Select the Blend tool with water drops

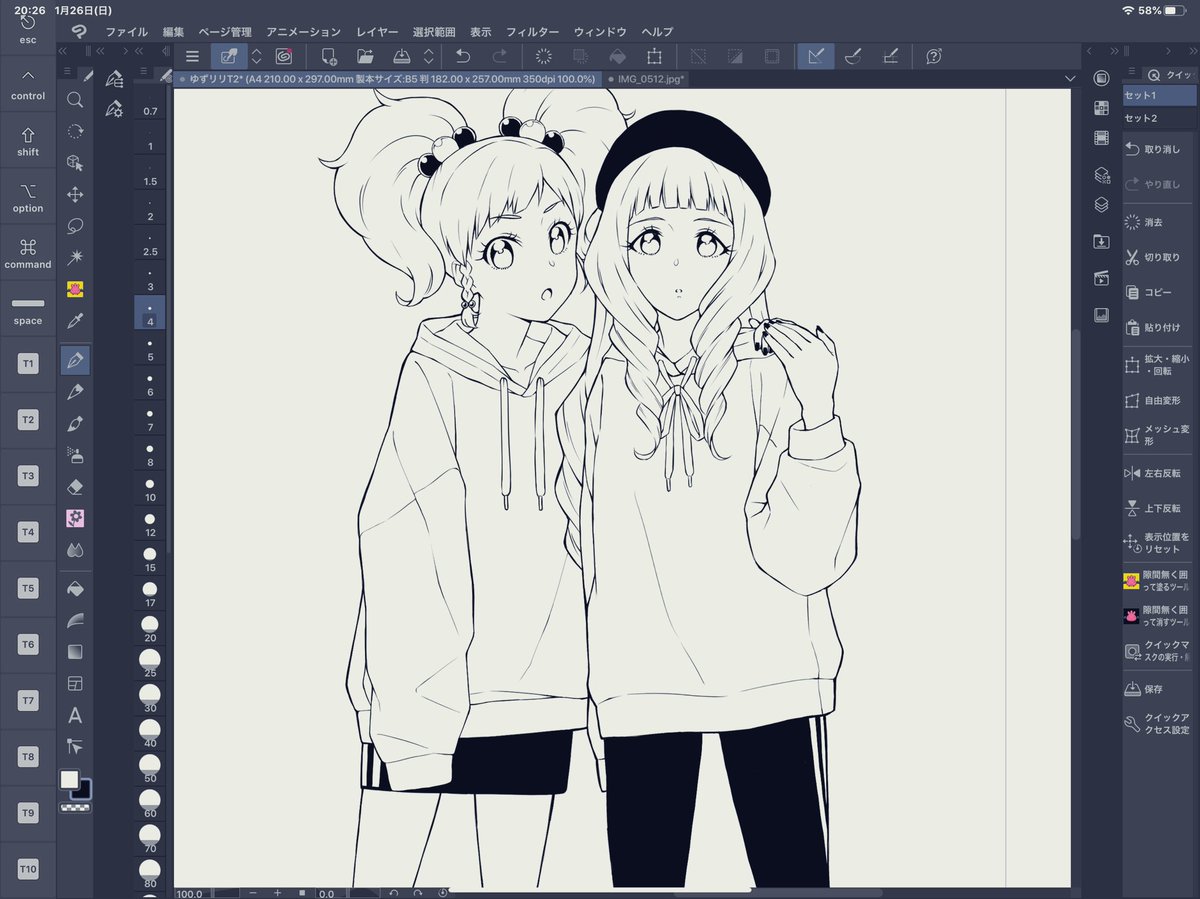75,550
